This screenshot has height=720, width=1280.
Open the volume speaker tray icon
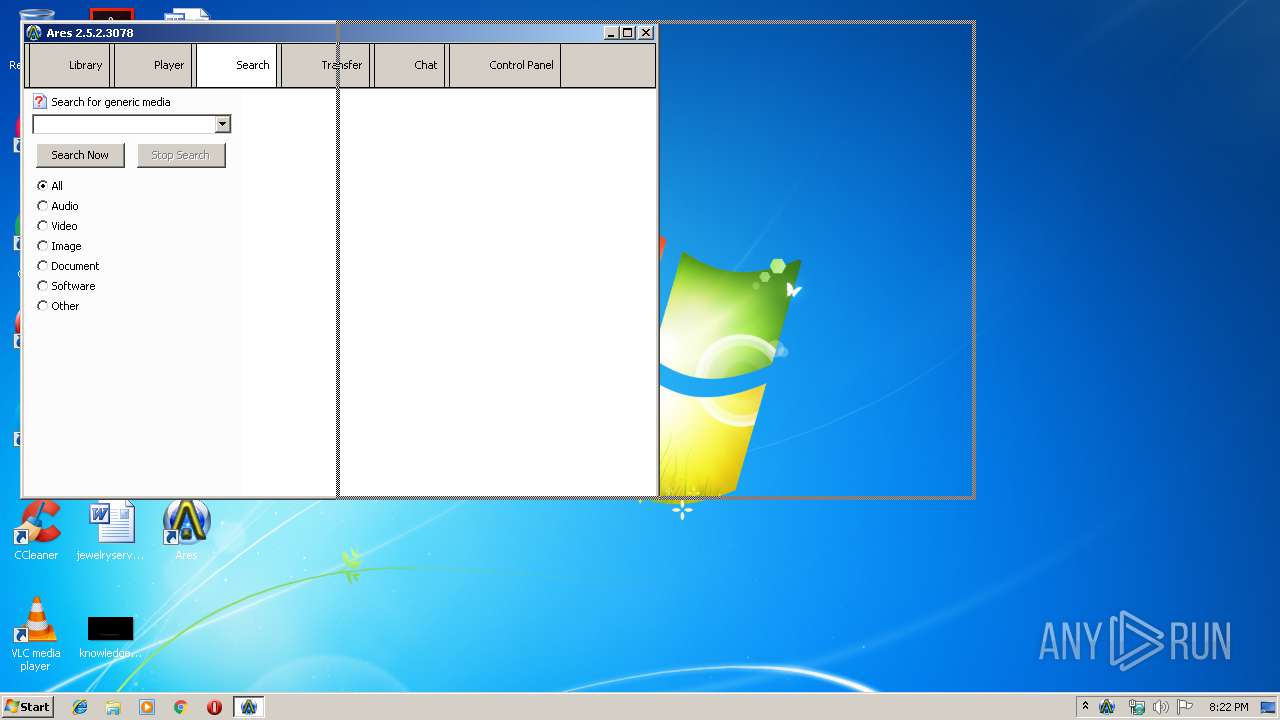(1160, 707)
